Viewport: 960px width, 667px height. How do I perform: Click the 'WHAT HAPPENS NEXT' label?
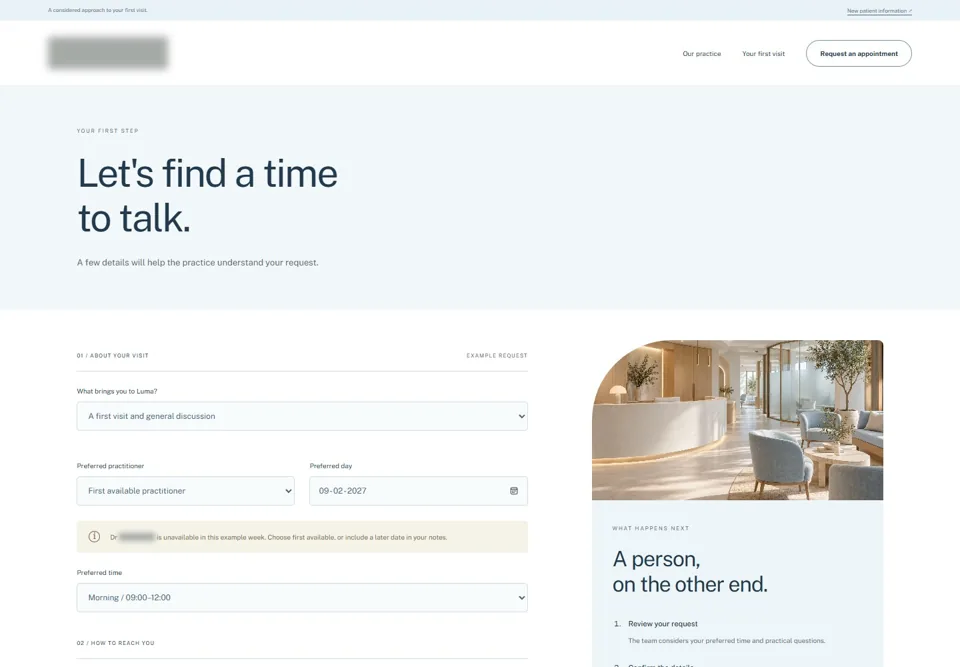[650, 528]
